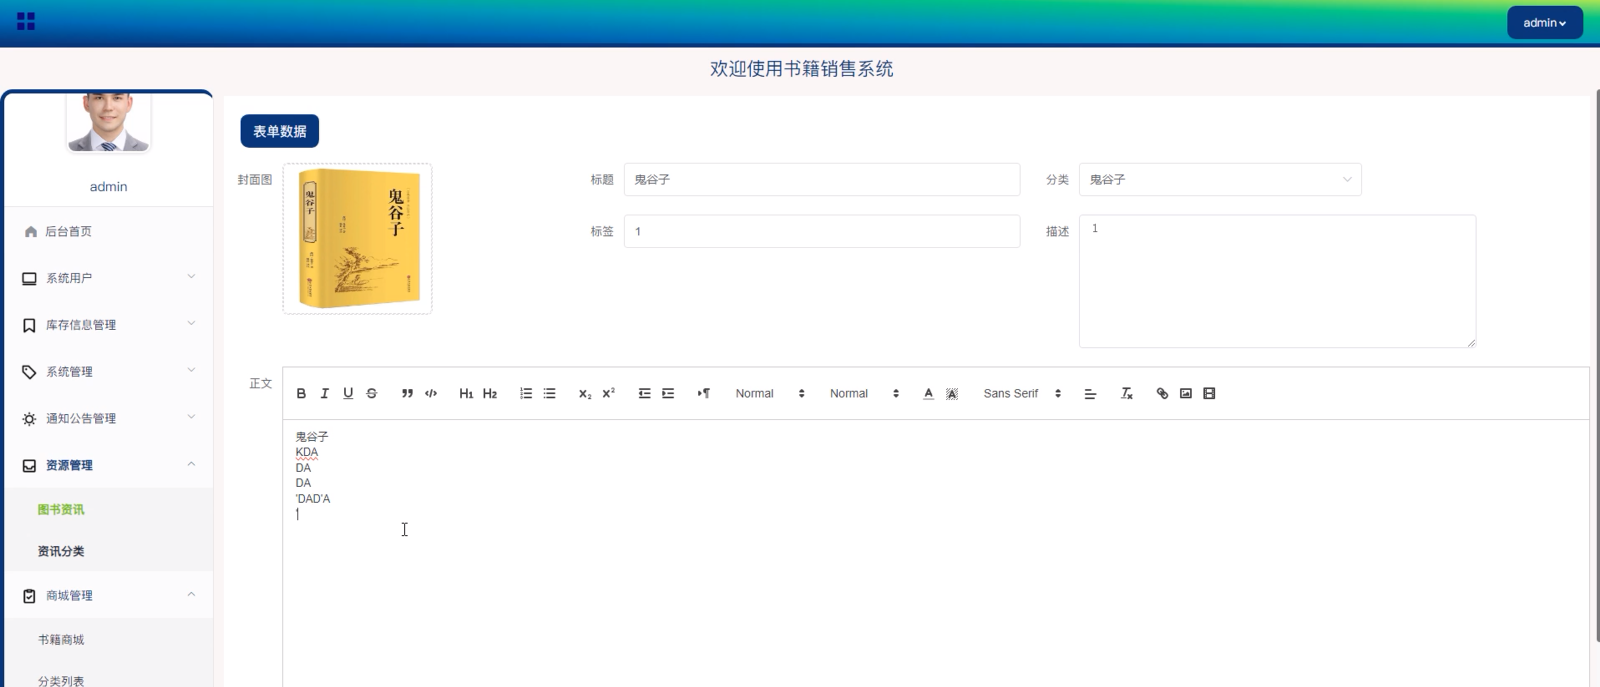The image size is (1600, 687).
Task: Apply Heading 2 style
Action: click(x=490, y=394)
